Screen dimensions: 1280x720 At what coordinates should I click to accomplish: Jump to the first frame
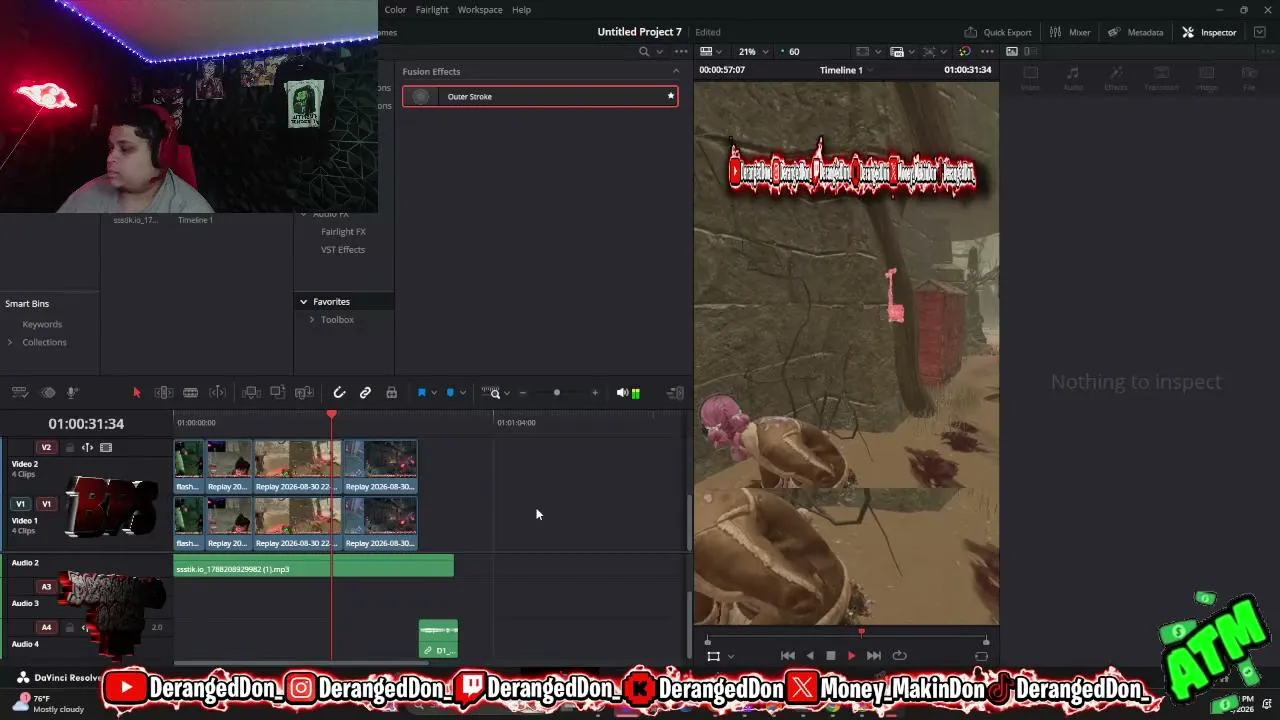[x=788, y=656]
